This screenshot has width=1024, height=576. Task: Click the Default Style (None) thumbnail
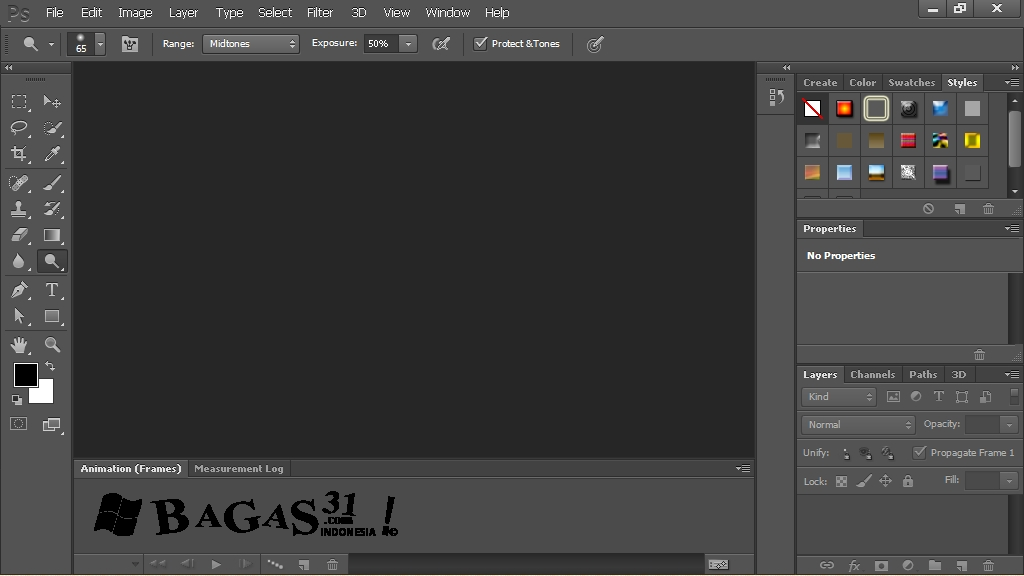[x=812, y=108]
